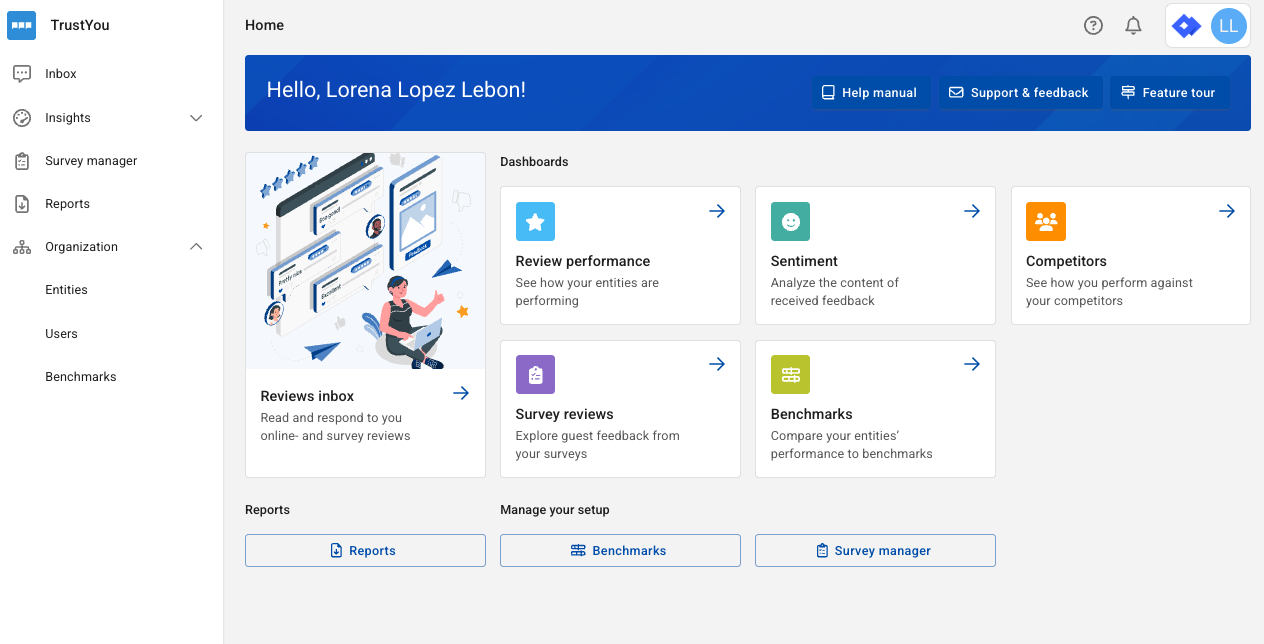The image size is (1264, 644).
Task: Click the Review performance card title
Action: [x=583, y=261]
